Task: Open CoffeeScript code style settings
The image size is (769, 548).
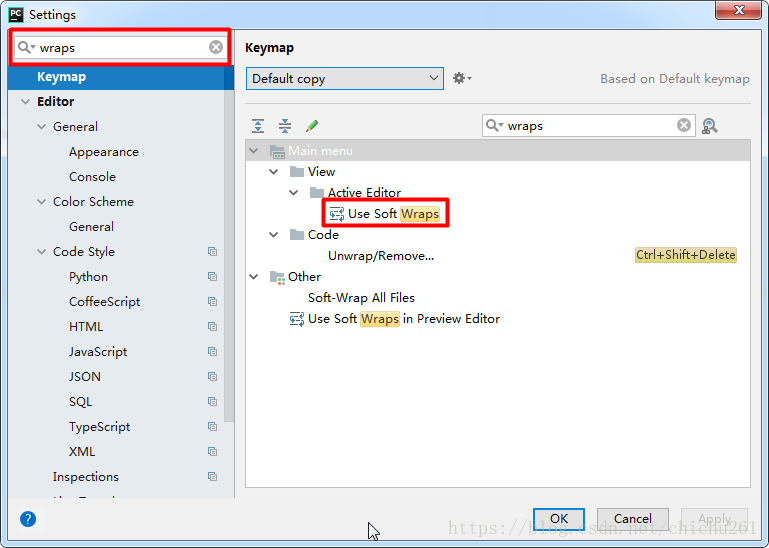Action: (x=104, y=302)
